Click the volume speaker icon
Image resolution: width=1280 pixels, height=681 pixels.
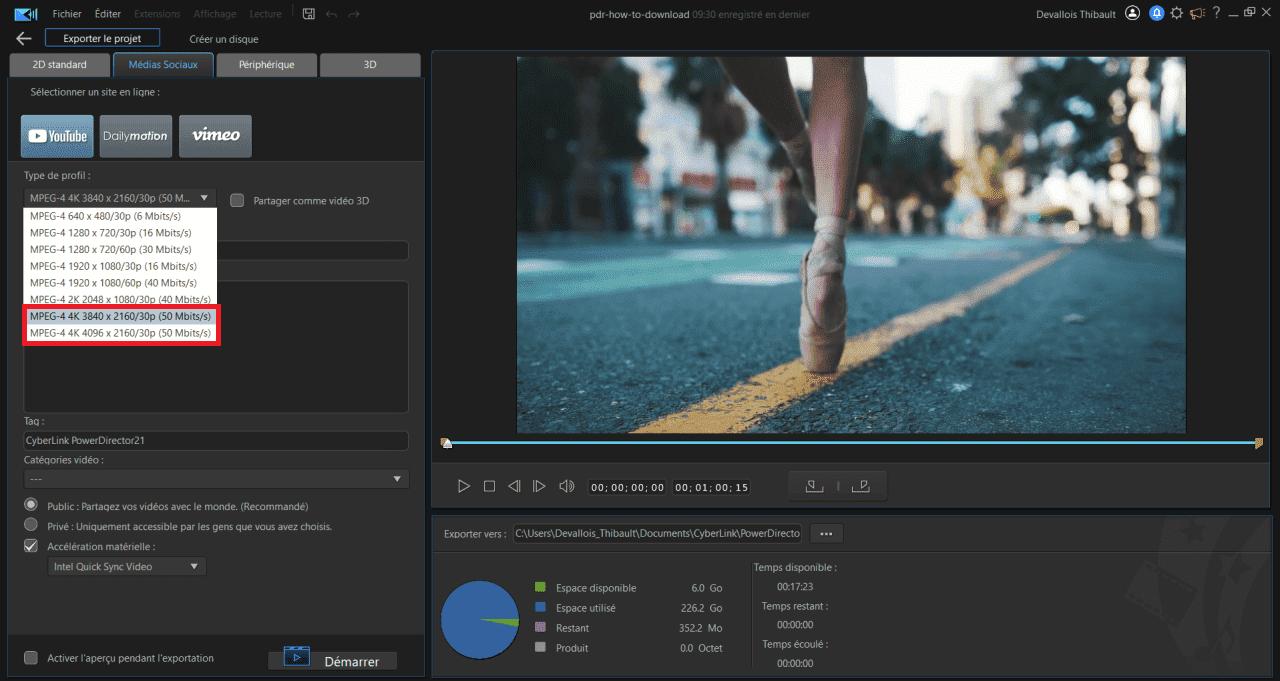566,486
